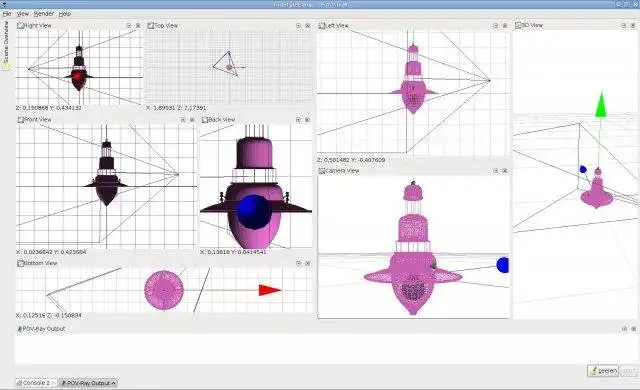Viewport: 640px width, 390px height.
Task: Click the pink lamp model in Left View
Action: [x=413, y=80]
